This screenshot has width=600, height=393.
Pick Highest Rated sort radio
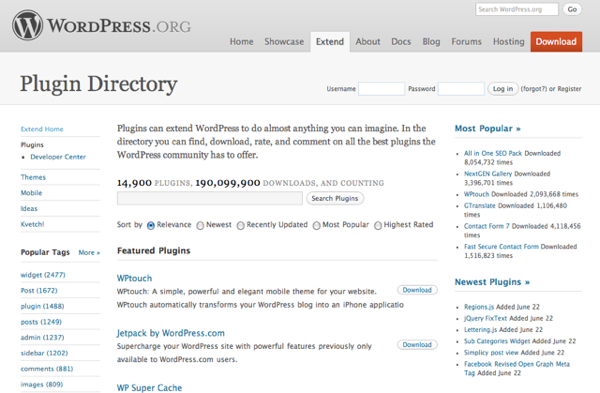click(x=378, y=225)
